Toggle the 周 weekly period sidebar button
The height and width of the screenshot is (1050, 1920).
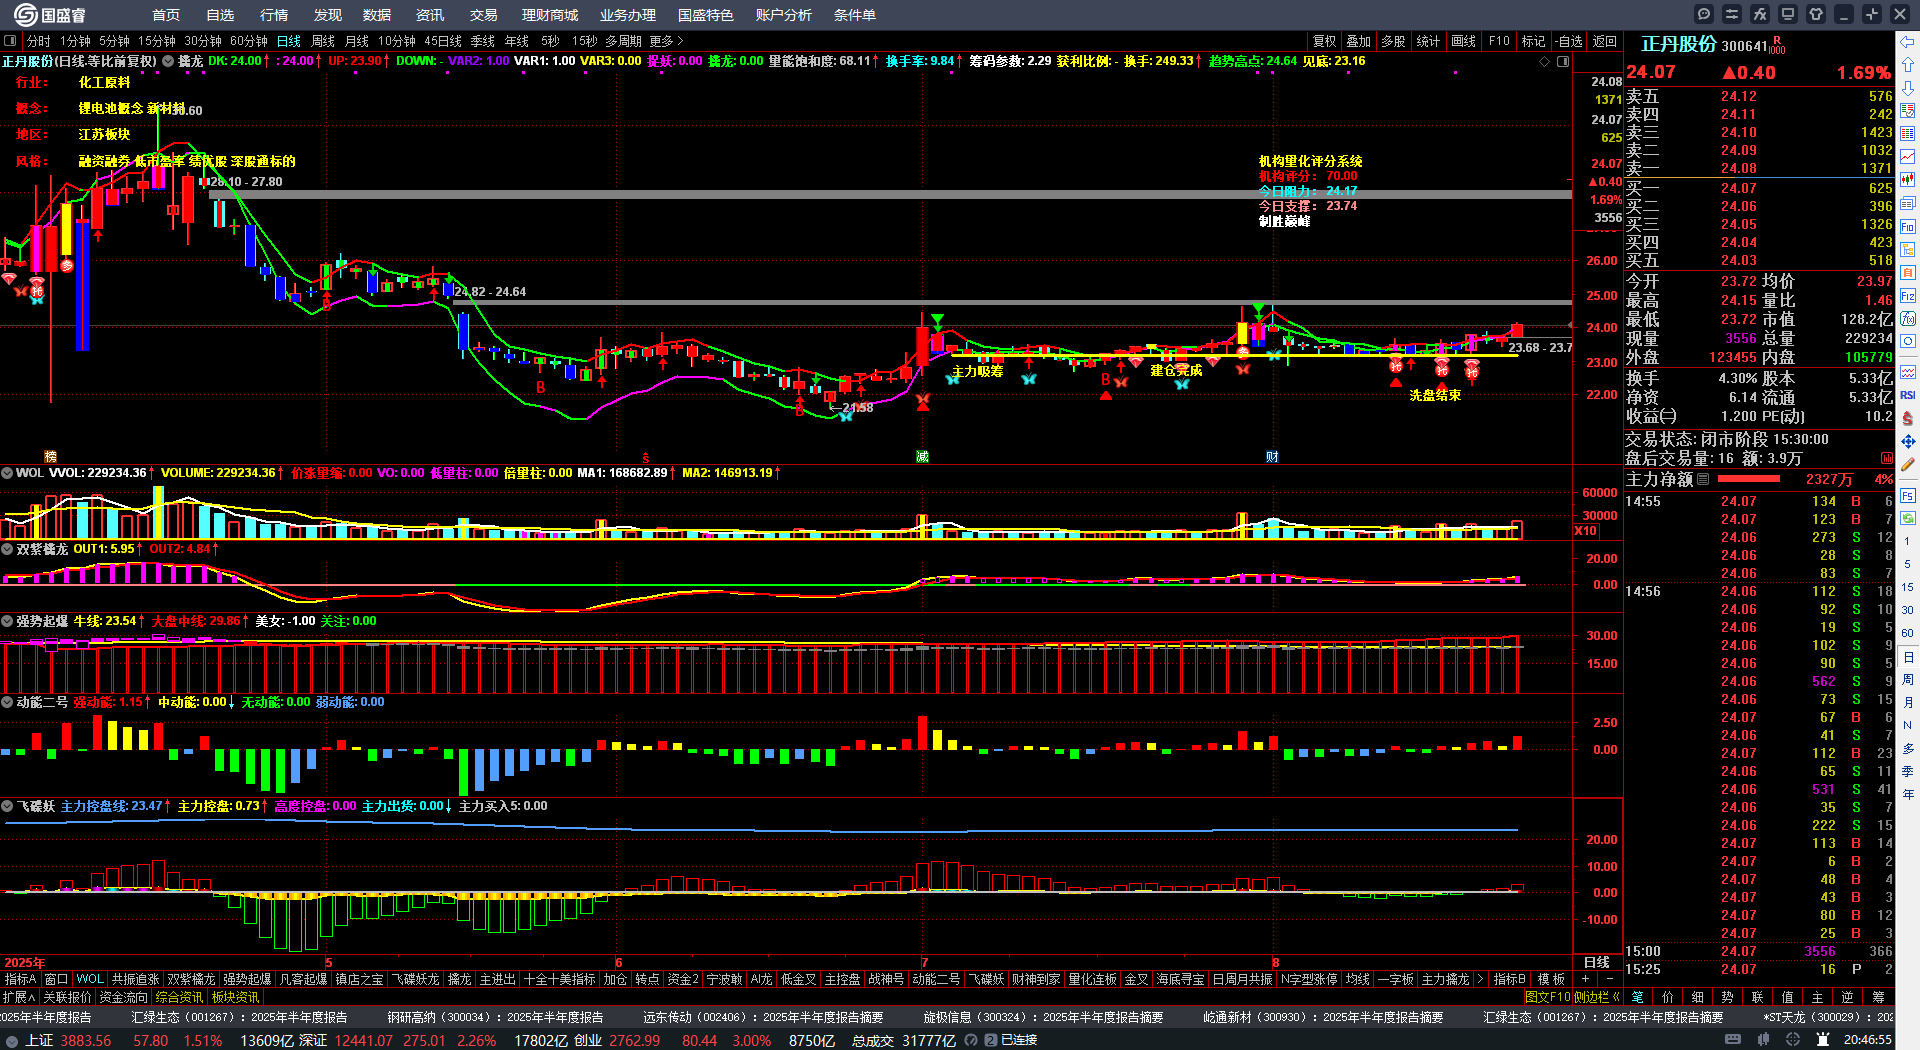1908,680
